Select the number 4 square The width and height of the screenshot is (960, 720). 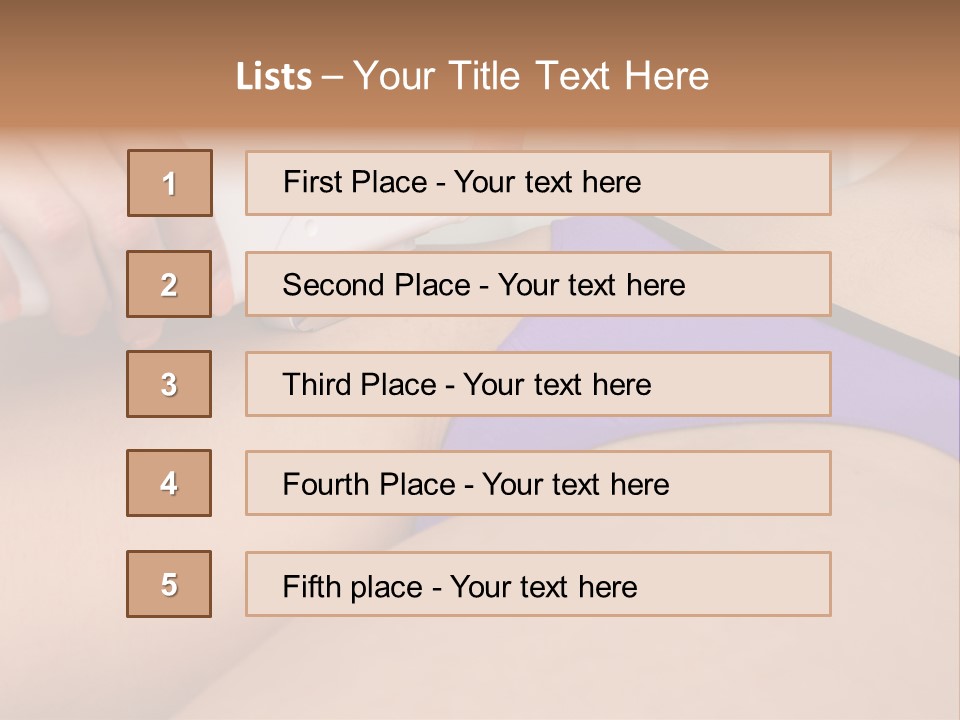coord(170,483)
